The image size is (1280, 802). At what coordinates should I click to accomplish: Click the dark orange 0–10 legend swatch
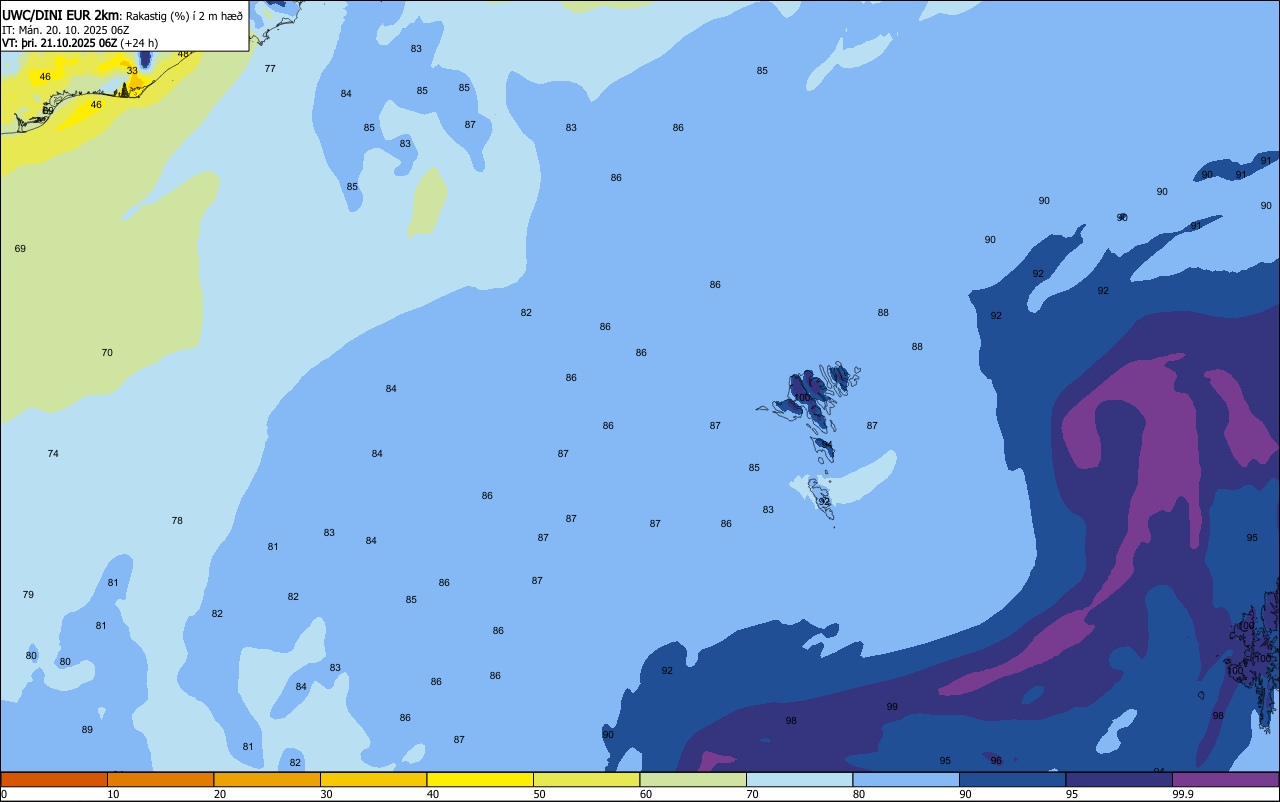(x=54, y=779)
